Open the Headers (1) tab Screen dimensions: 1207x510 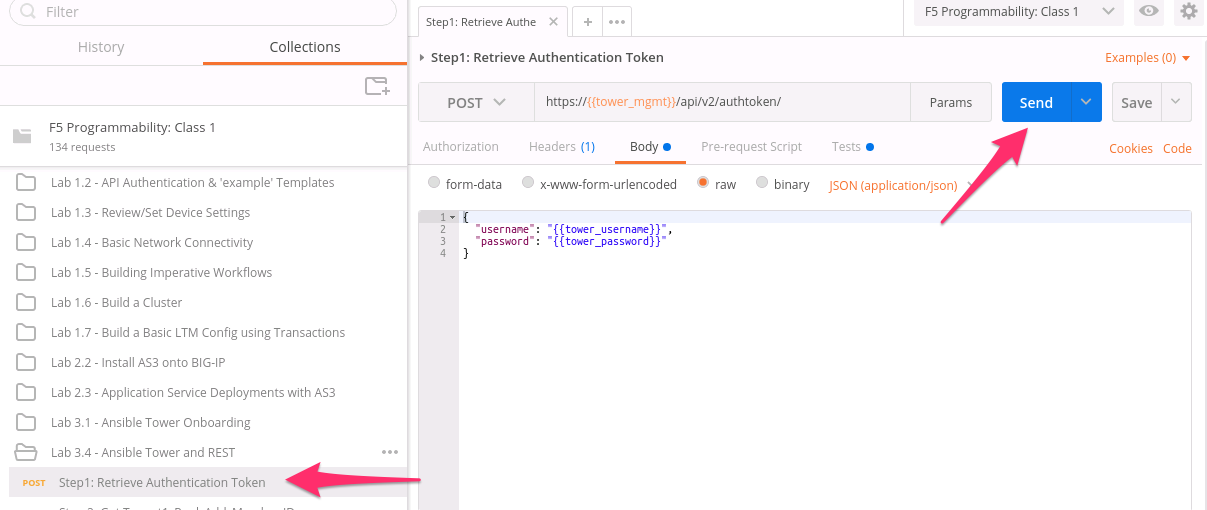click(562, 146)
